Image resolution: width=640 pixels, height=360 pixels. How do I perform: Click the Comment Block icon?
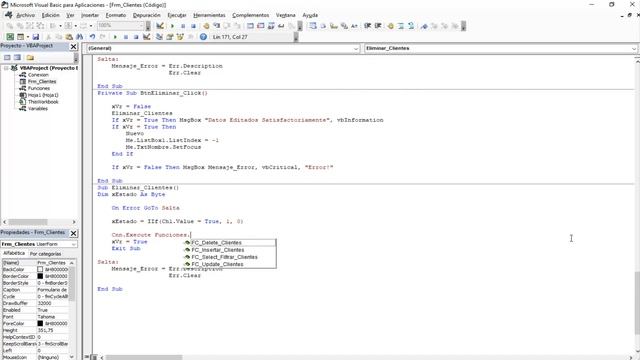tap(401, 26)
